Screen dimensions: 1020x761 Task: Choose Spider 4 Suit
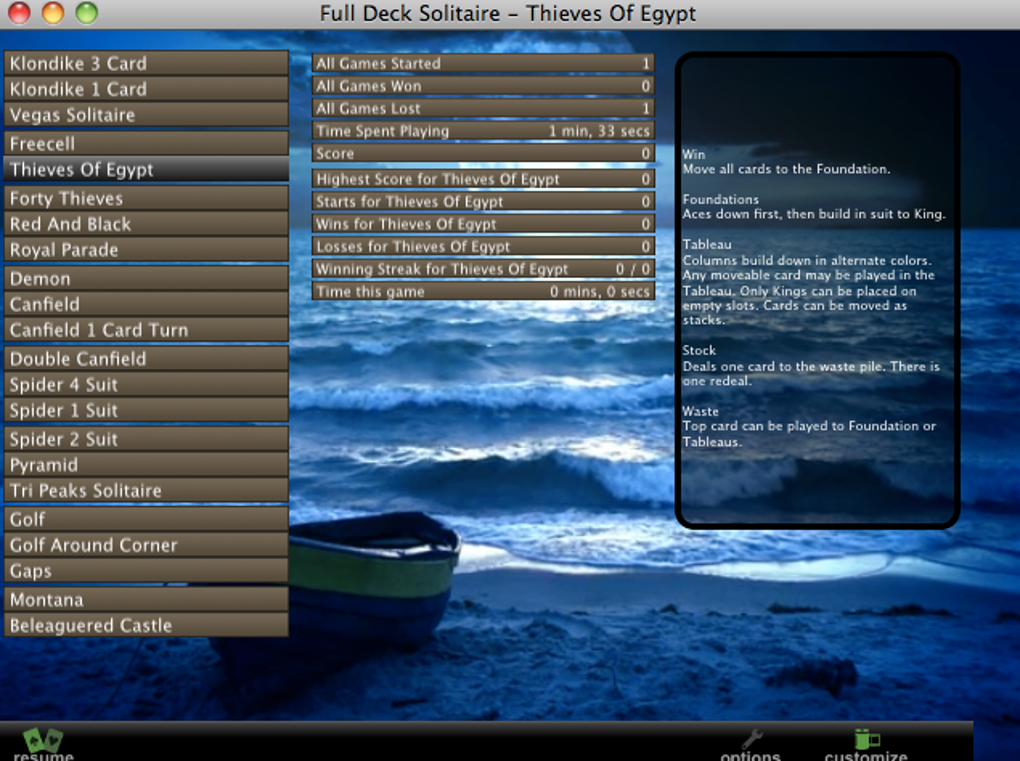click(x=146, y=384)
